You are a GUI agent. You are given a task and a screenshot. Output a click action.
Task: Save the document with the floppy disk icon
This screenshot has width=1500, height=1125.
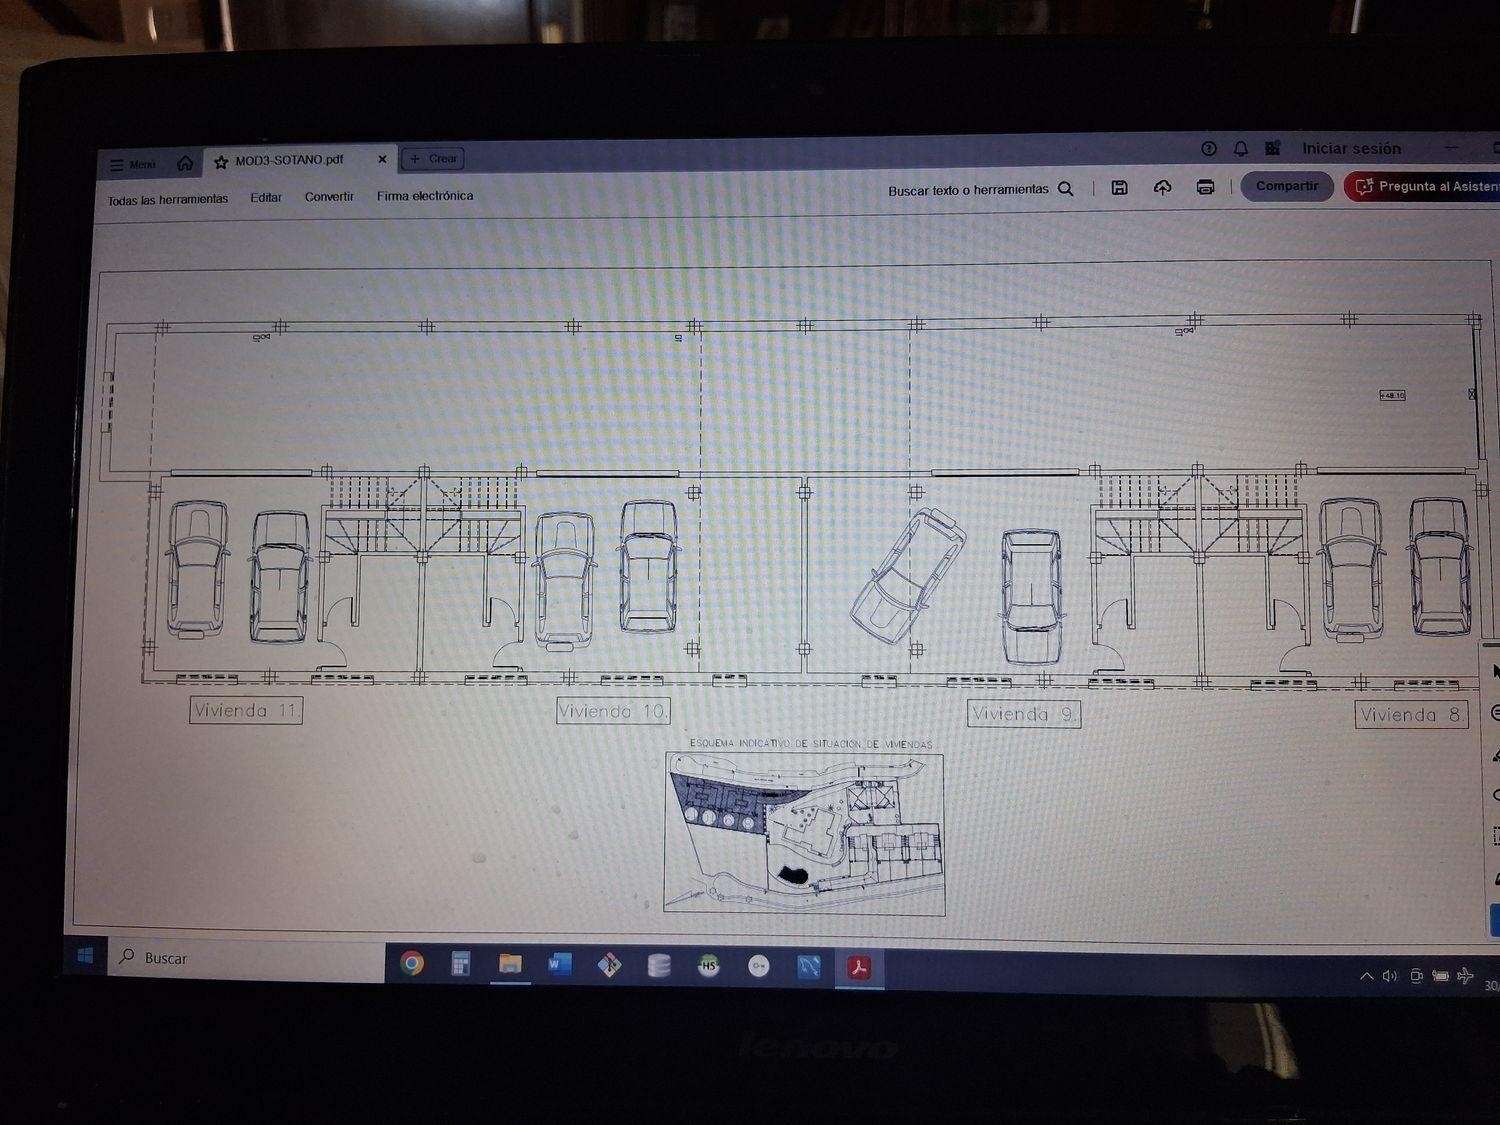pyautogui.click(x=1120, y=188)
